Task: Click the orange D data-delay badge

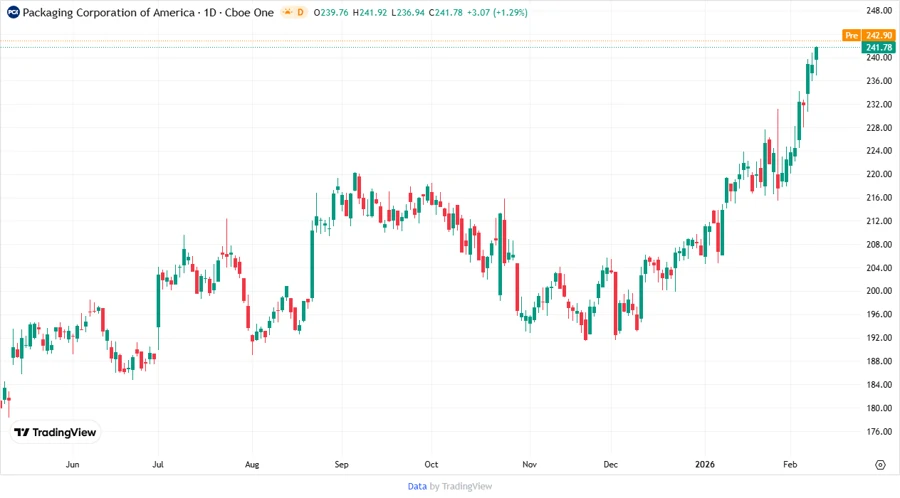Action: point(300,12)
